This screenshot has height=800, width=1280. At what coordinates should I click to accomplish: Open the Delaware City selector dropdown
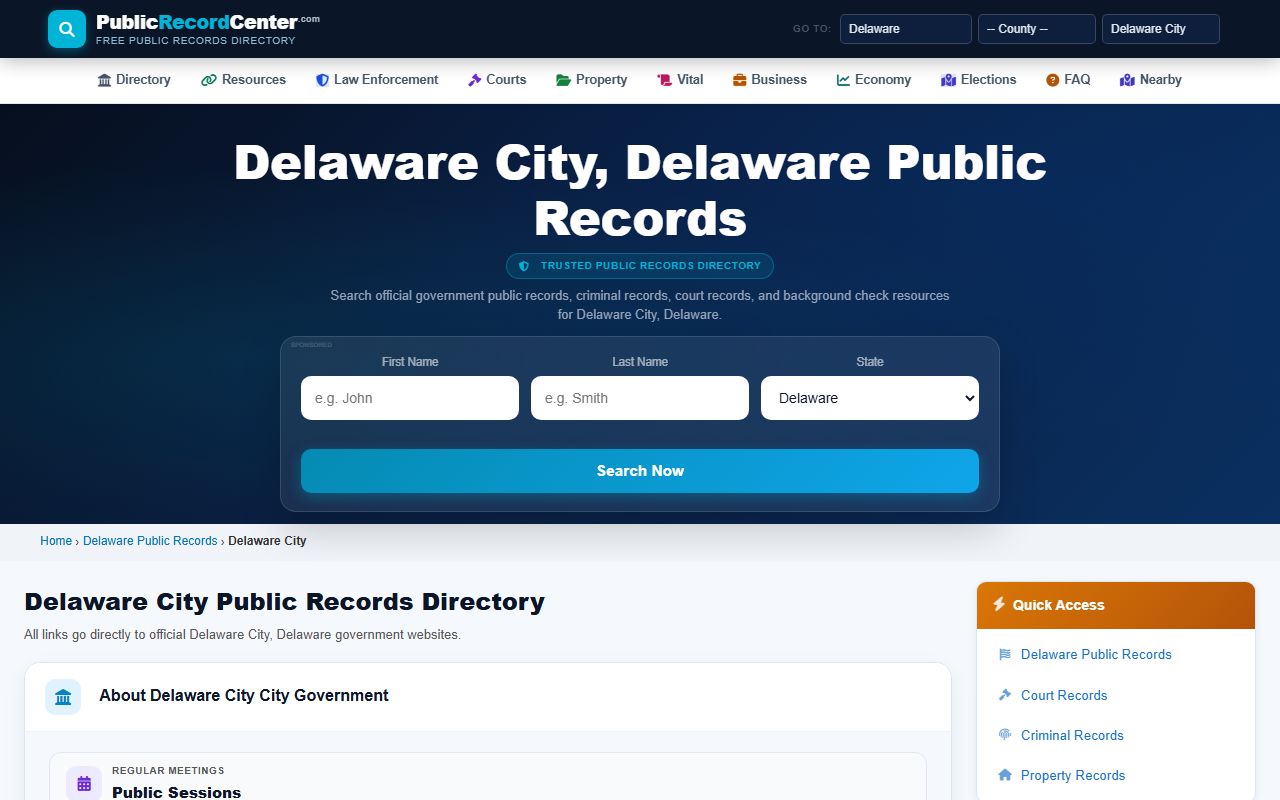pos(1161,29)
